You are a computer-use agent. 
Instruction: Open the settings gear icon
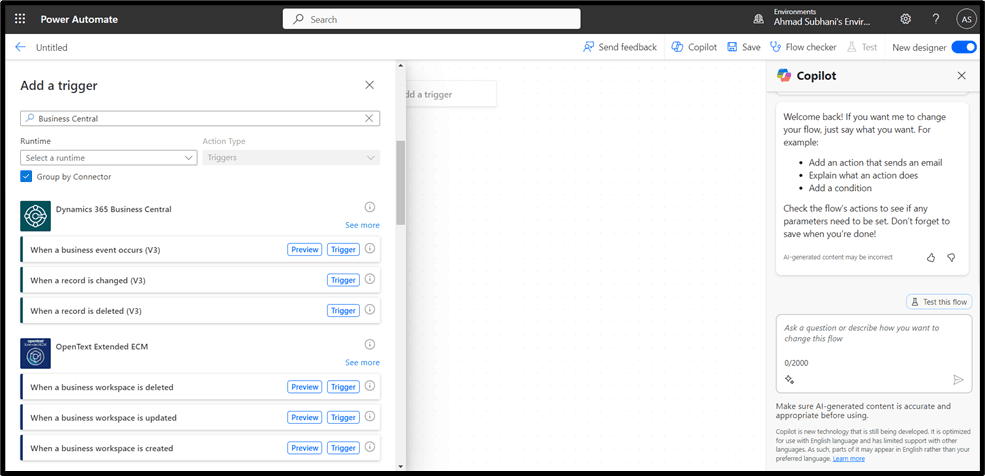(905, 19)
